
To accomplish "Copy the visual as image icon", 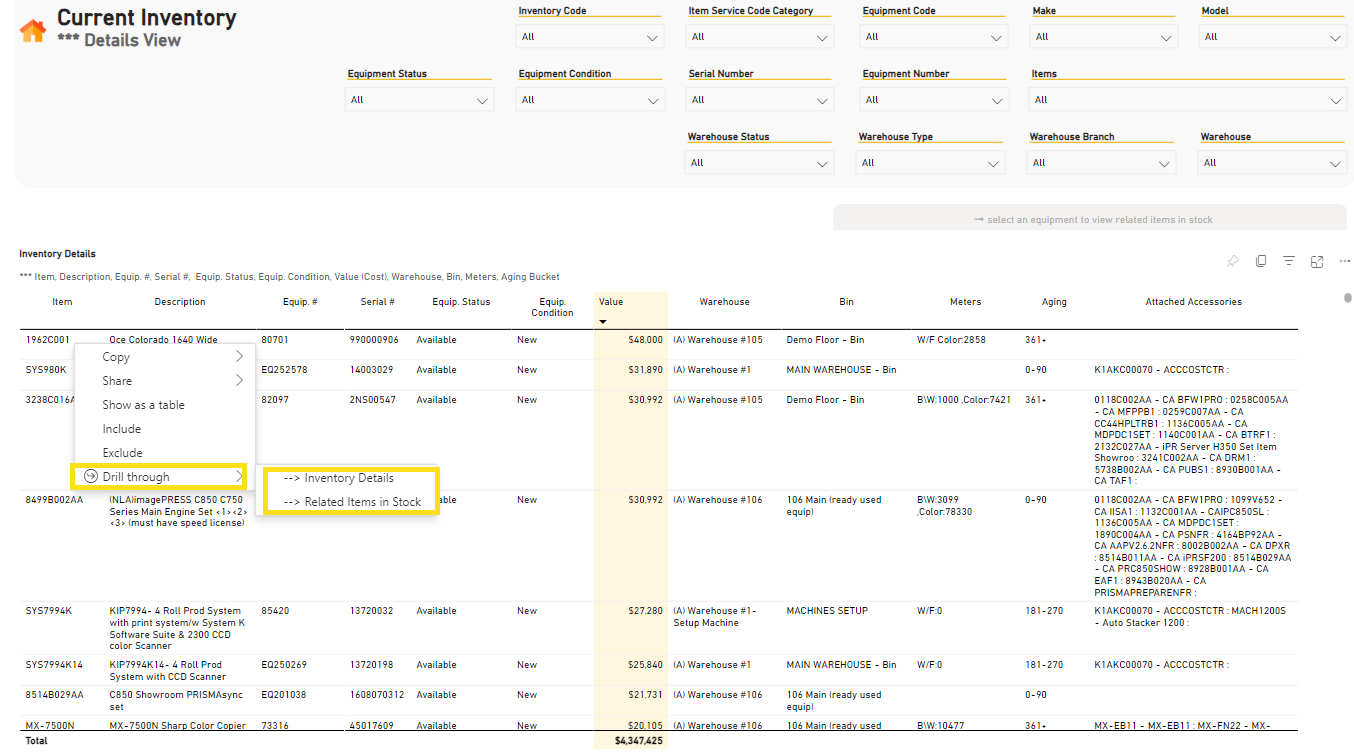I will pyautogui.click(x=1261, y=261).
